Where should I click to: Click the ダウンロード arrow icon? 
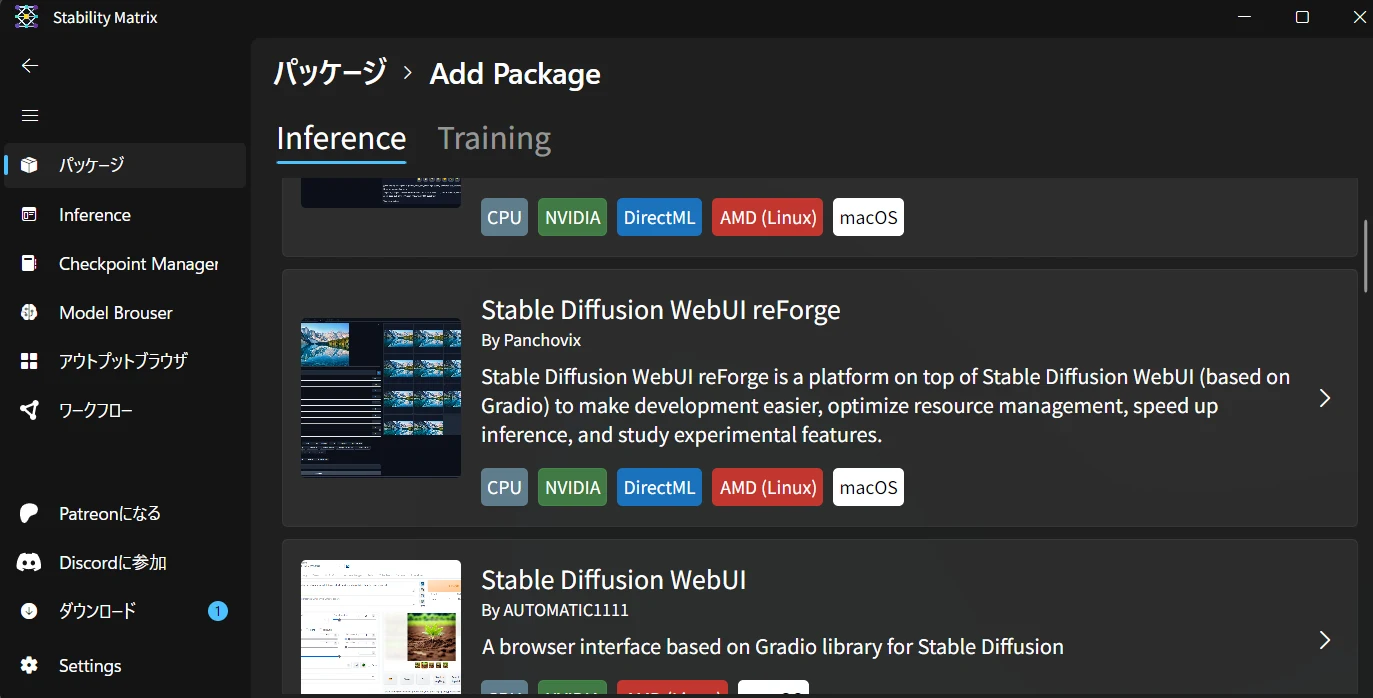pos(29,611)
